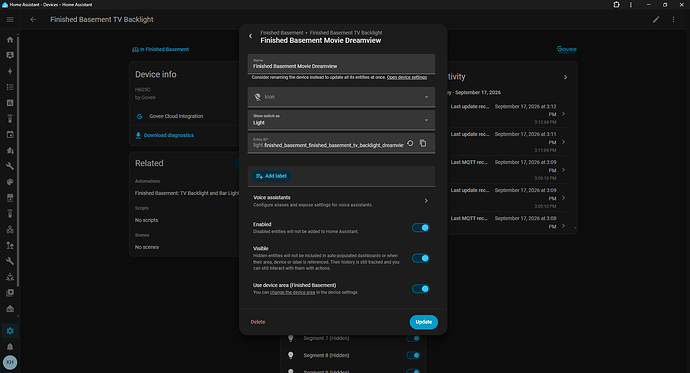
Task: Expand the 3:12 PM last update entry
Action: [x=563, y=114]
